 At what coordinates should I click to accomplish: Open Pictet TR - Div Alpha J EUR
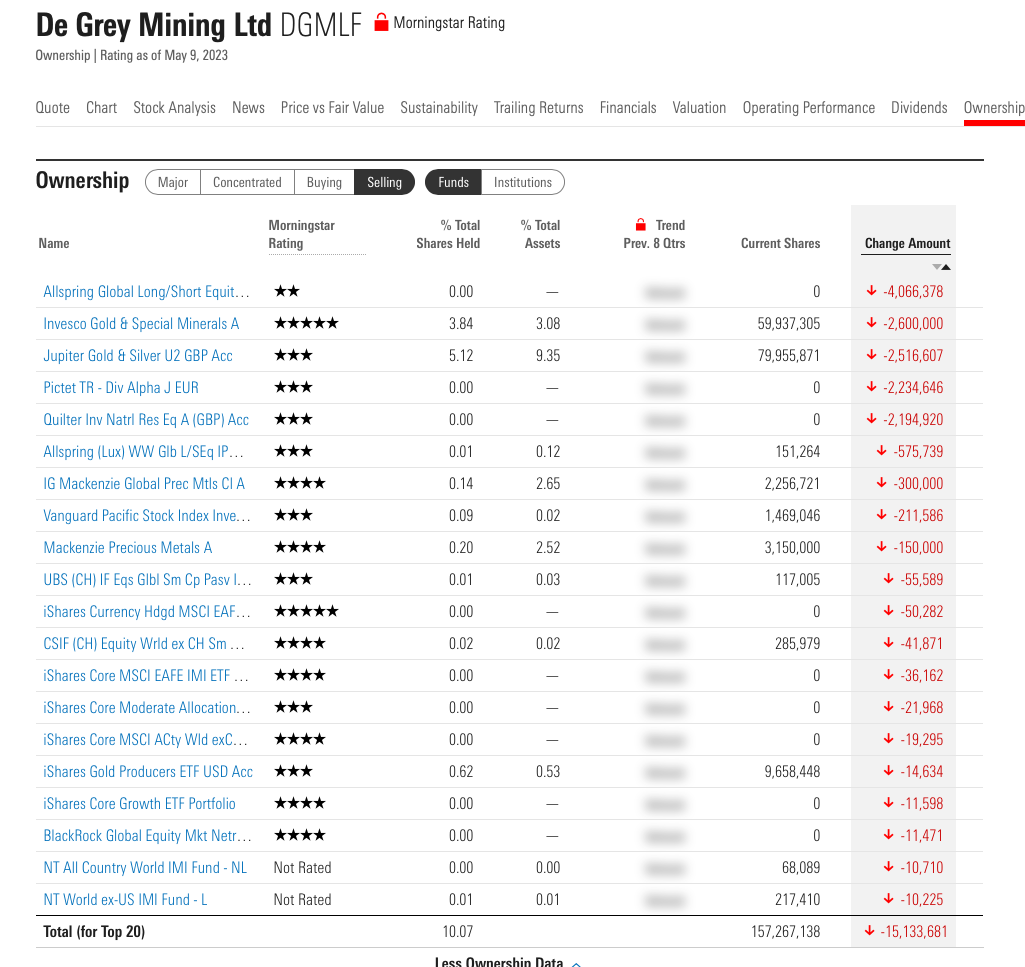point(121,388)
